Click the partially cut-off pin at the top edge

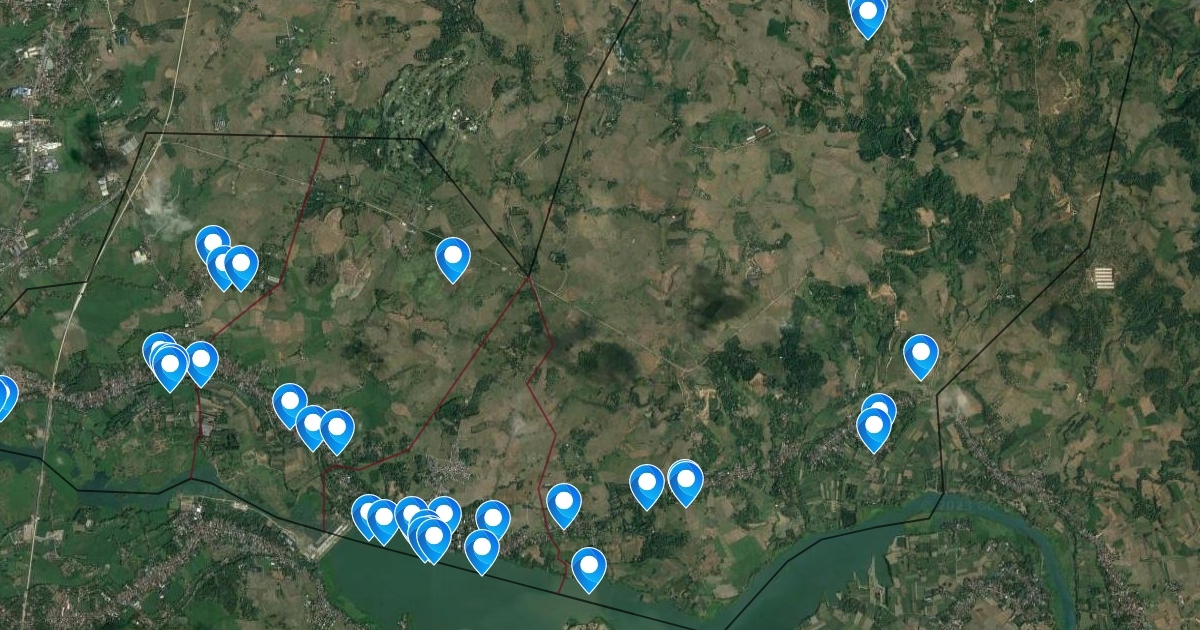pyautogui.click(x=867, y=16)
